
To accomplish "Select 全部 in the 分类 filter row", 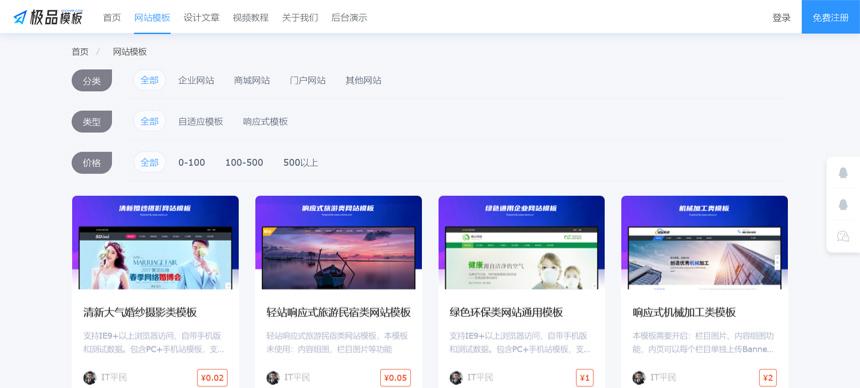I will point(149,80).
